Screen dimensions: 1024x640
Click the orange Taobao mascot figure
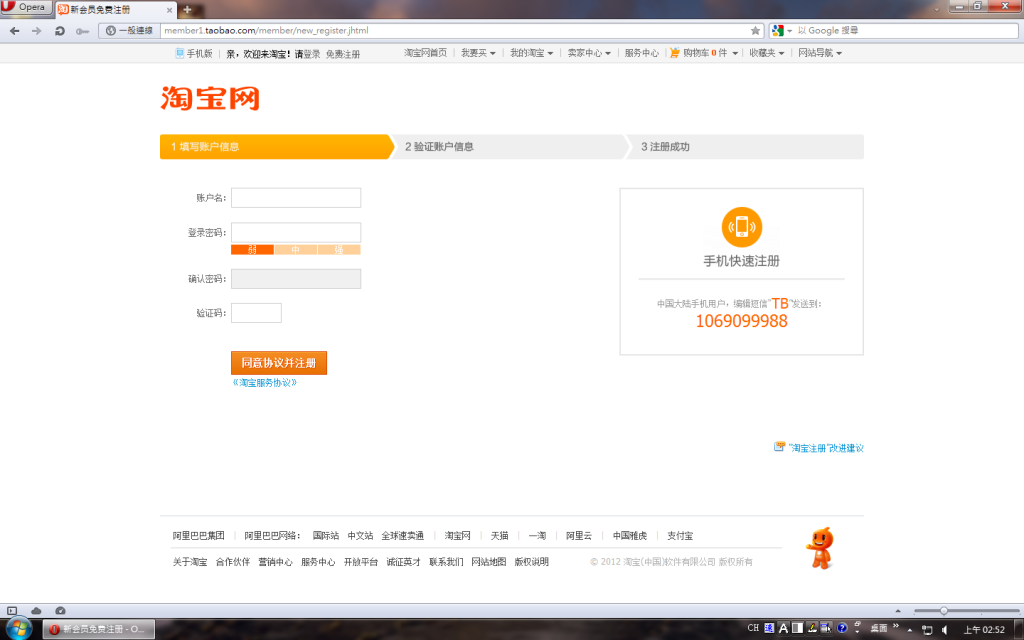tap(820, 548)
